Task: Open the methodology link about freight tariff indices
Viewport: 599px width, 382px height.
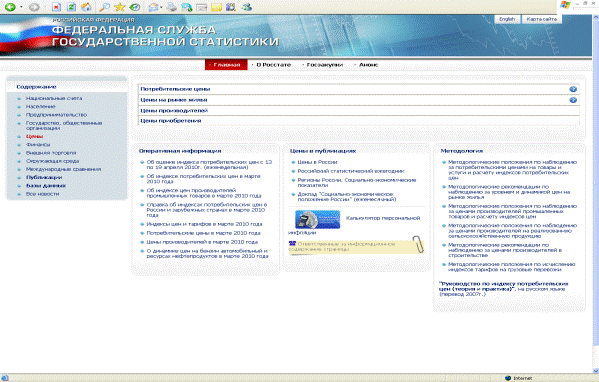Action: tap(512, 267)
